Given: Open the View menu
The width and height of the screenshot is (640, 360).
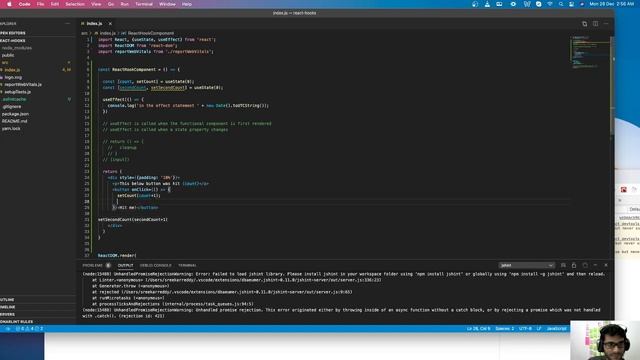Looking at the screenshot, I should click(96, 4).
